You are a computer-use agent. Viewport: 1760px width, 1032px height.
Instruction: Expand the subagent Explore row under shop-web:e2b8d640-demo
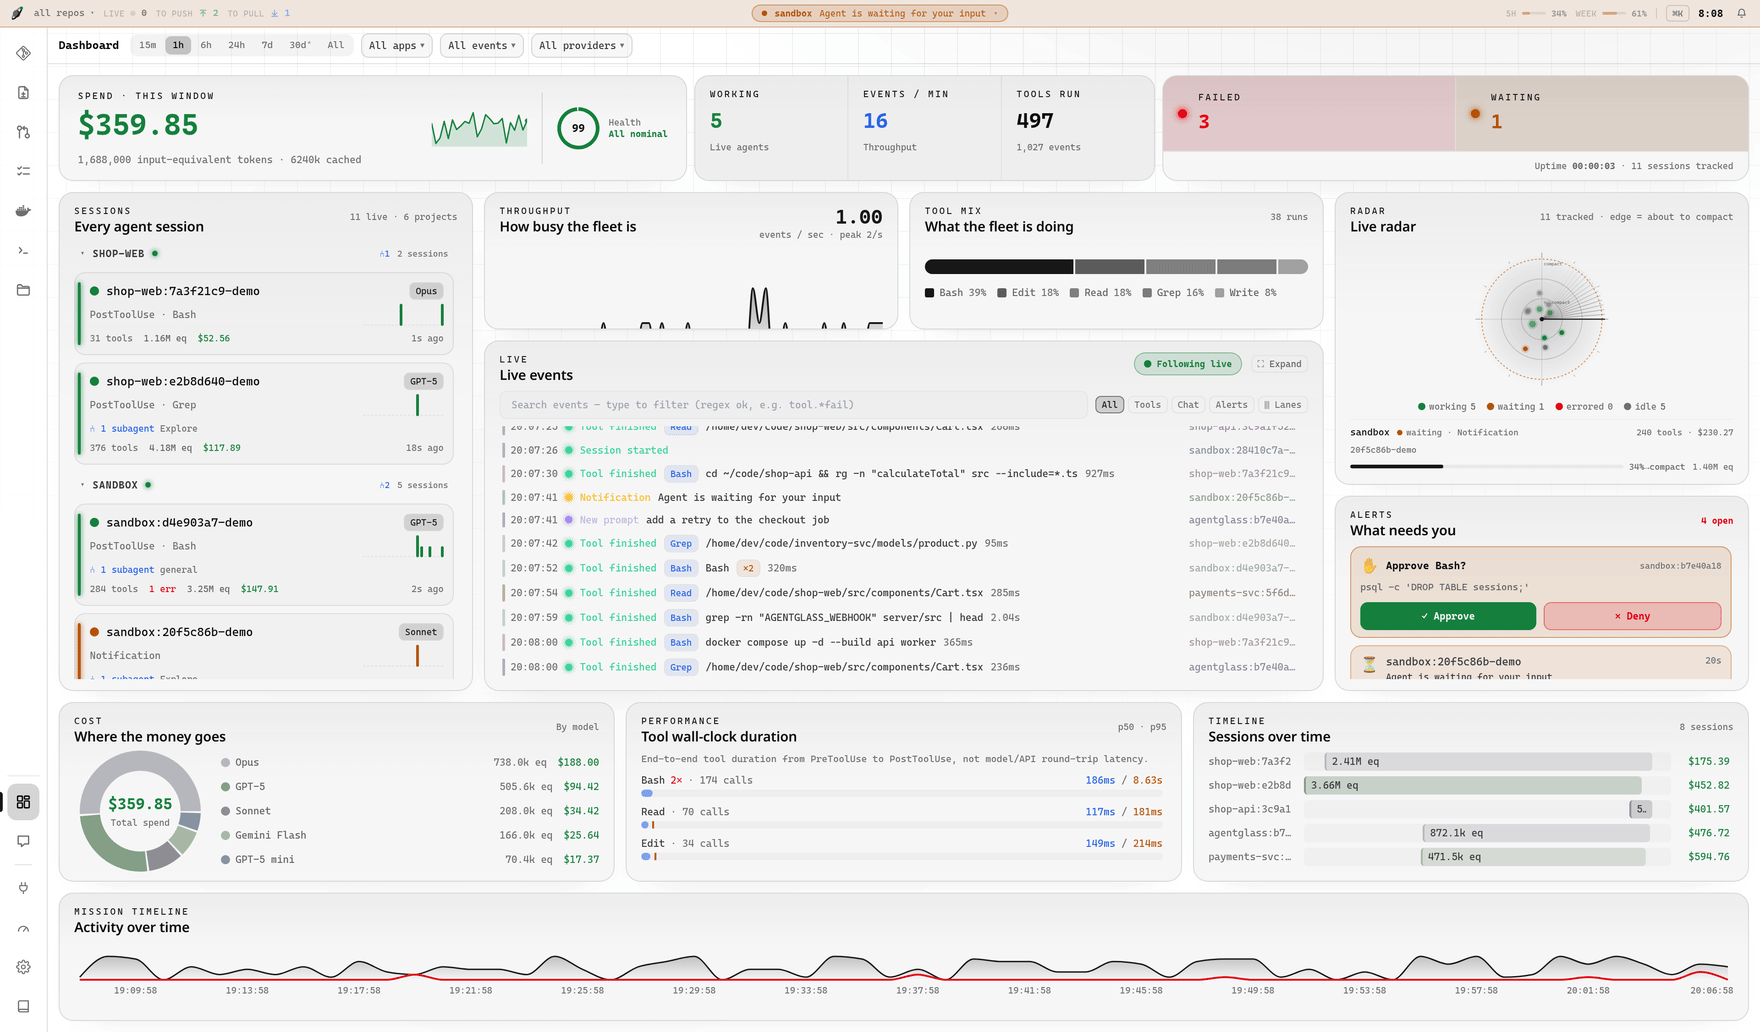pos(143,428)
